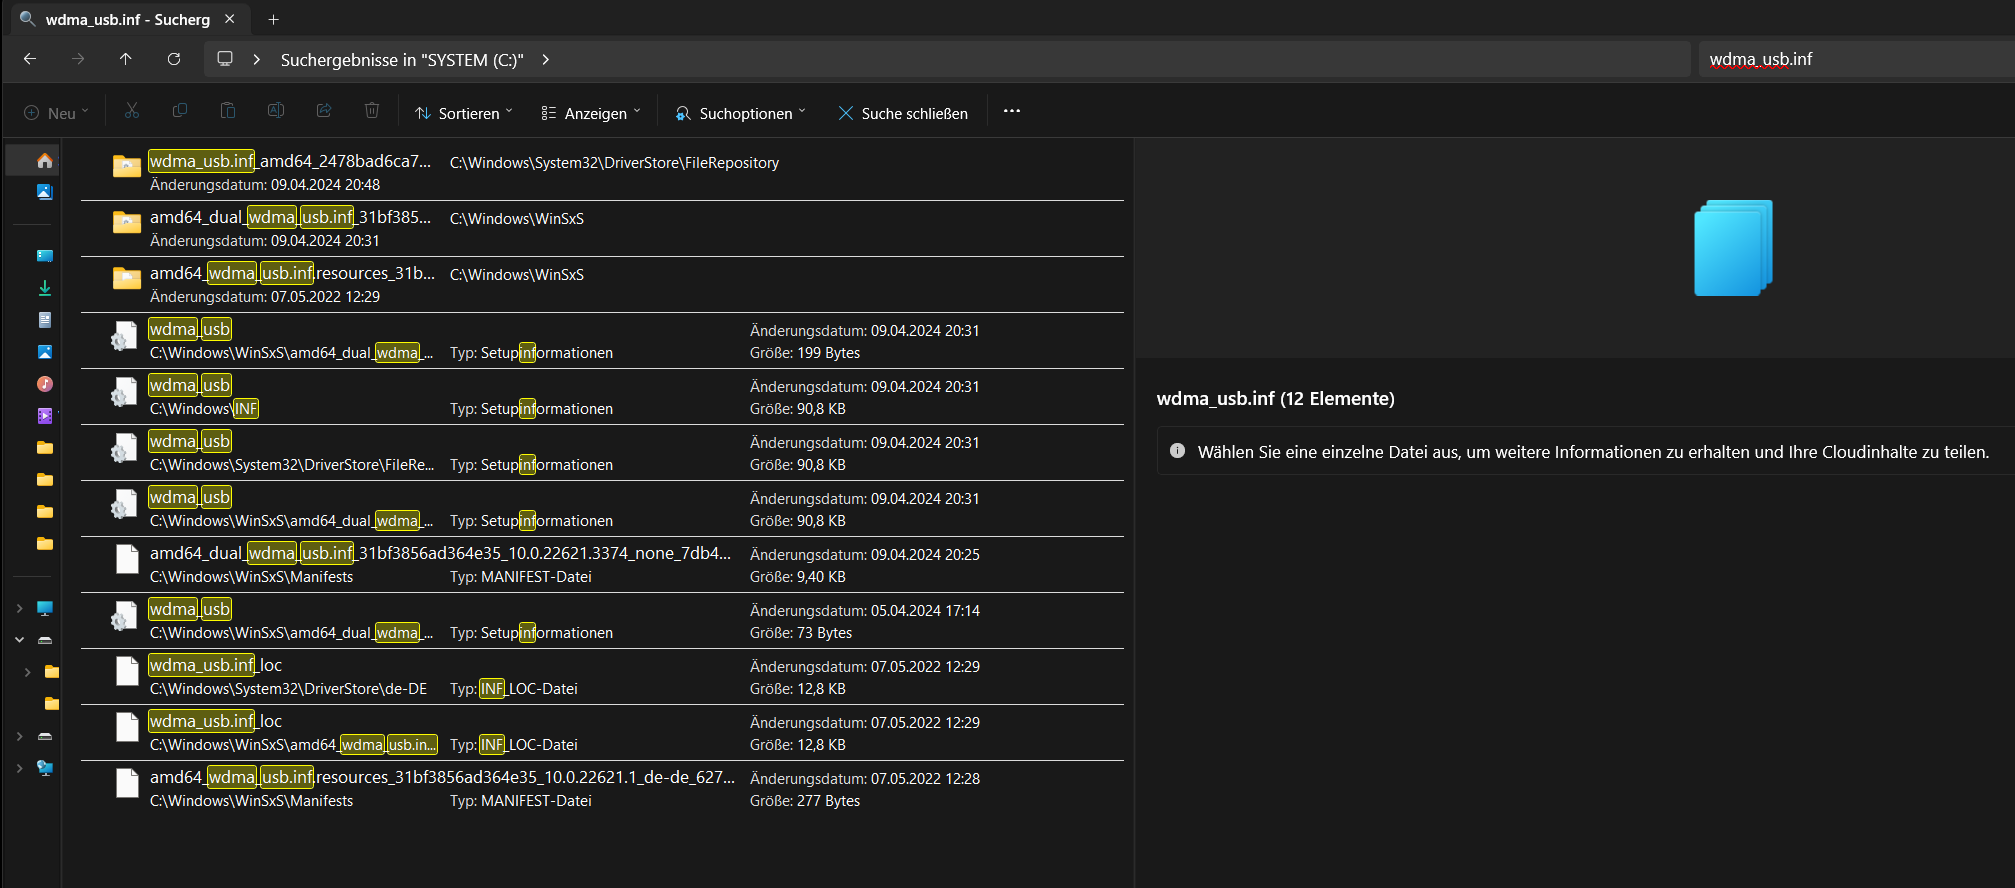Open the Anzeigen view dropdown
Screen dimensions: 2015x888
591,113
